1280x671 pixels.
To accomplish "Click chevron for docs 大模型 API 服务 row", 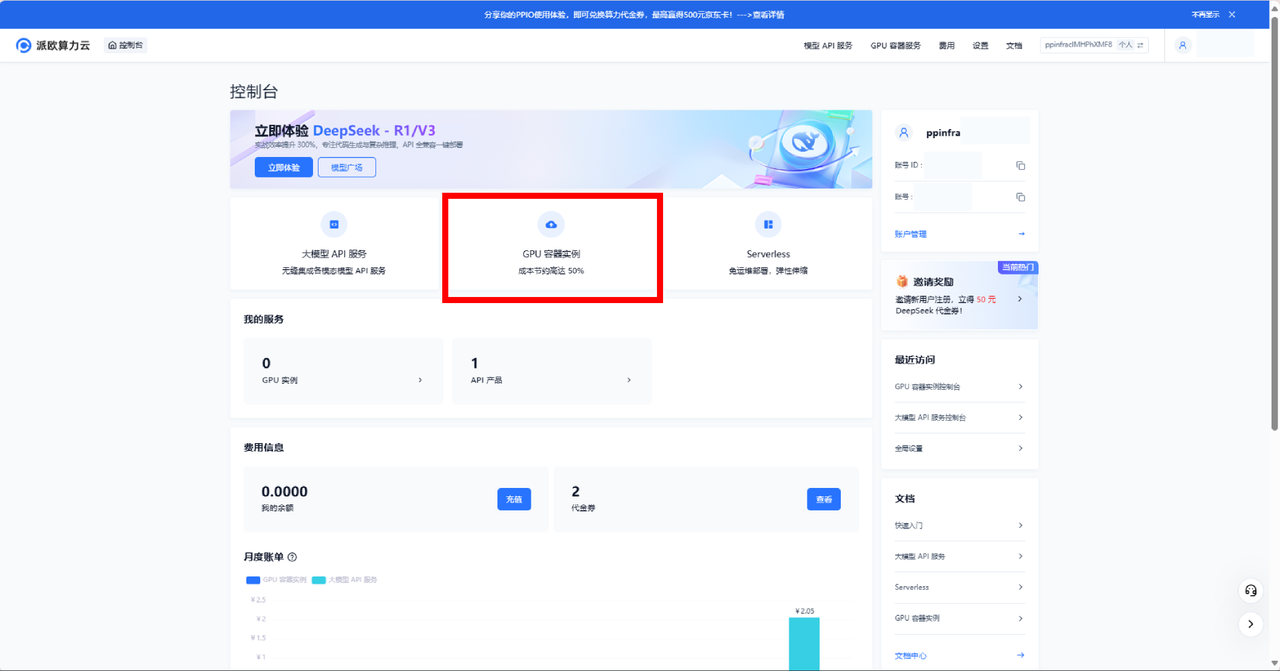I will (1020, 556).
